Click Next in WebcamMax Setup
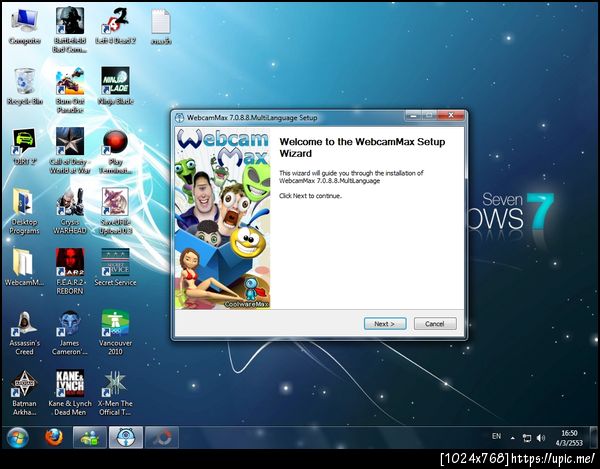Viewport: 600px width, 469px height. (385, 324)
